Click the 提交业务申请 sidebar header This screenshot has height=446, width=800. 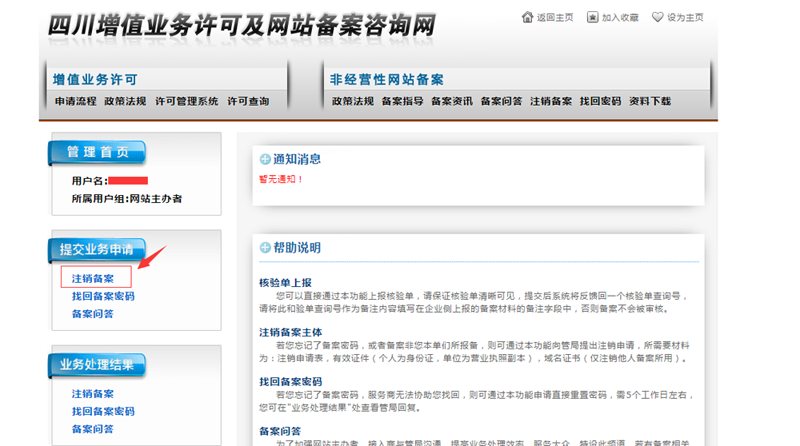tap(97, 250)
